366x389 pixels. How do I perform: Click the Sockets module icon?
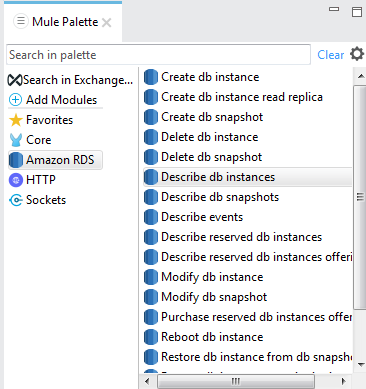point(16,200)
